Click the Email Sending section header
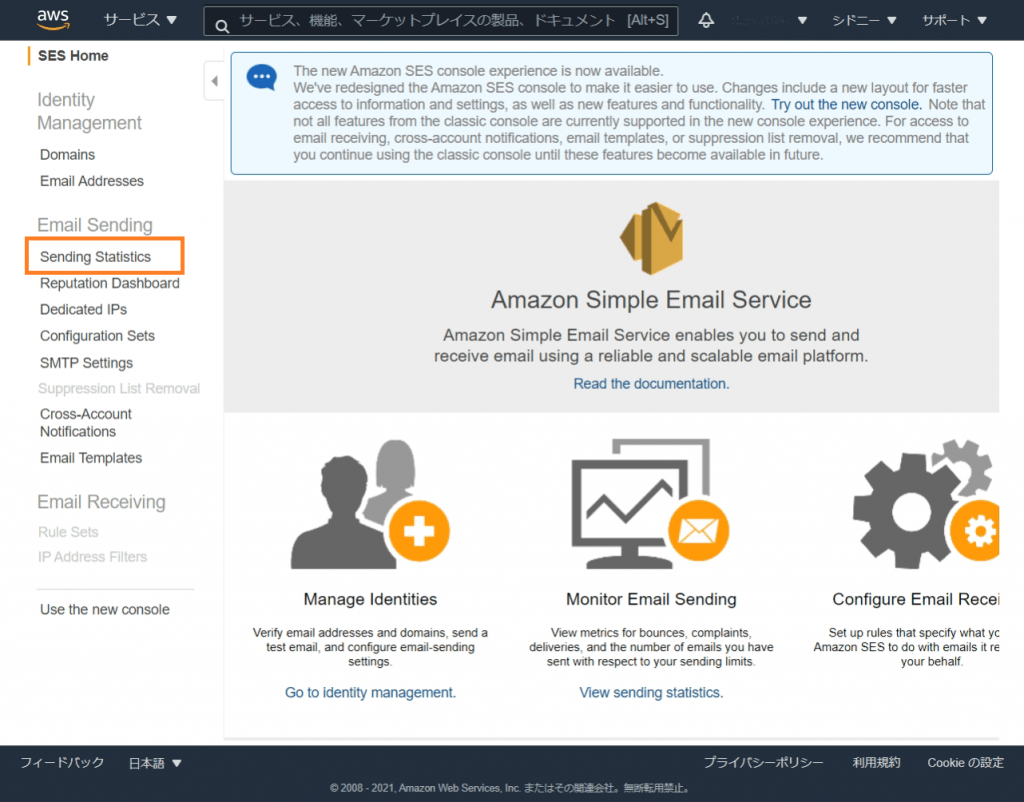The width and height of the screenshot is (1024, 802). (x=95, y=225)
